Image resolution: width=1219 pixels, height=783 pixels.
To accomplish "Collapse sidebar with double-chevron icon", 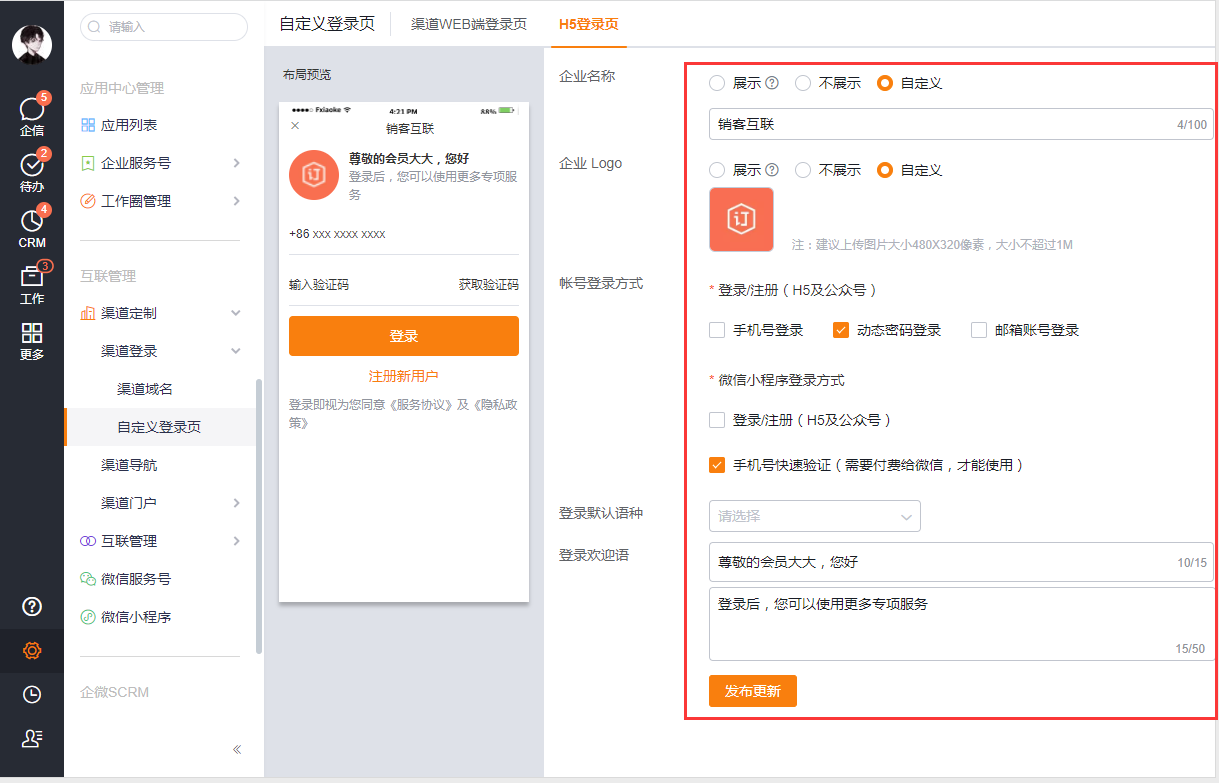I will point(237,749).
